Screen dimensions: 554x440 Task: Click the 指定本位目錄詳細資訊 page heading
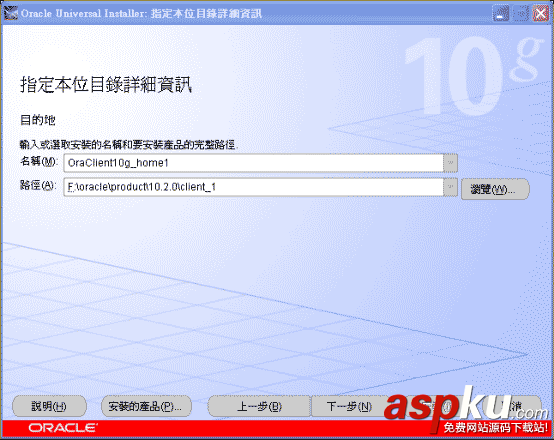click(x=106, y=85)
